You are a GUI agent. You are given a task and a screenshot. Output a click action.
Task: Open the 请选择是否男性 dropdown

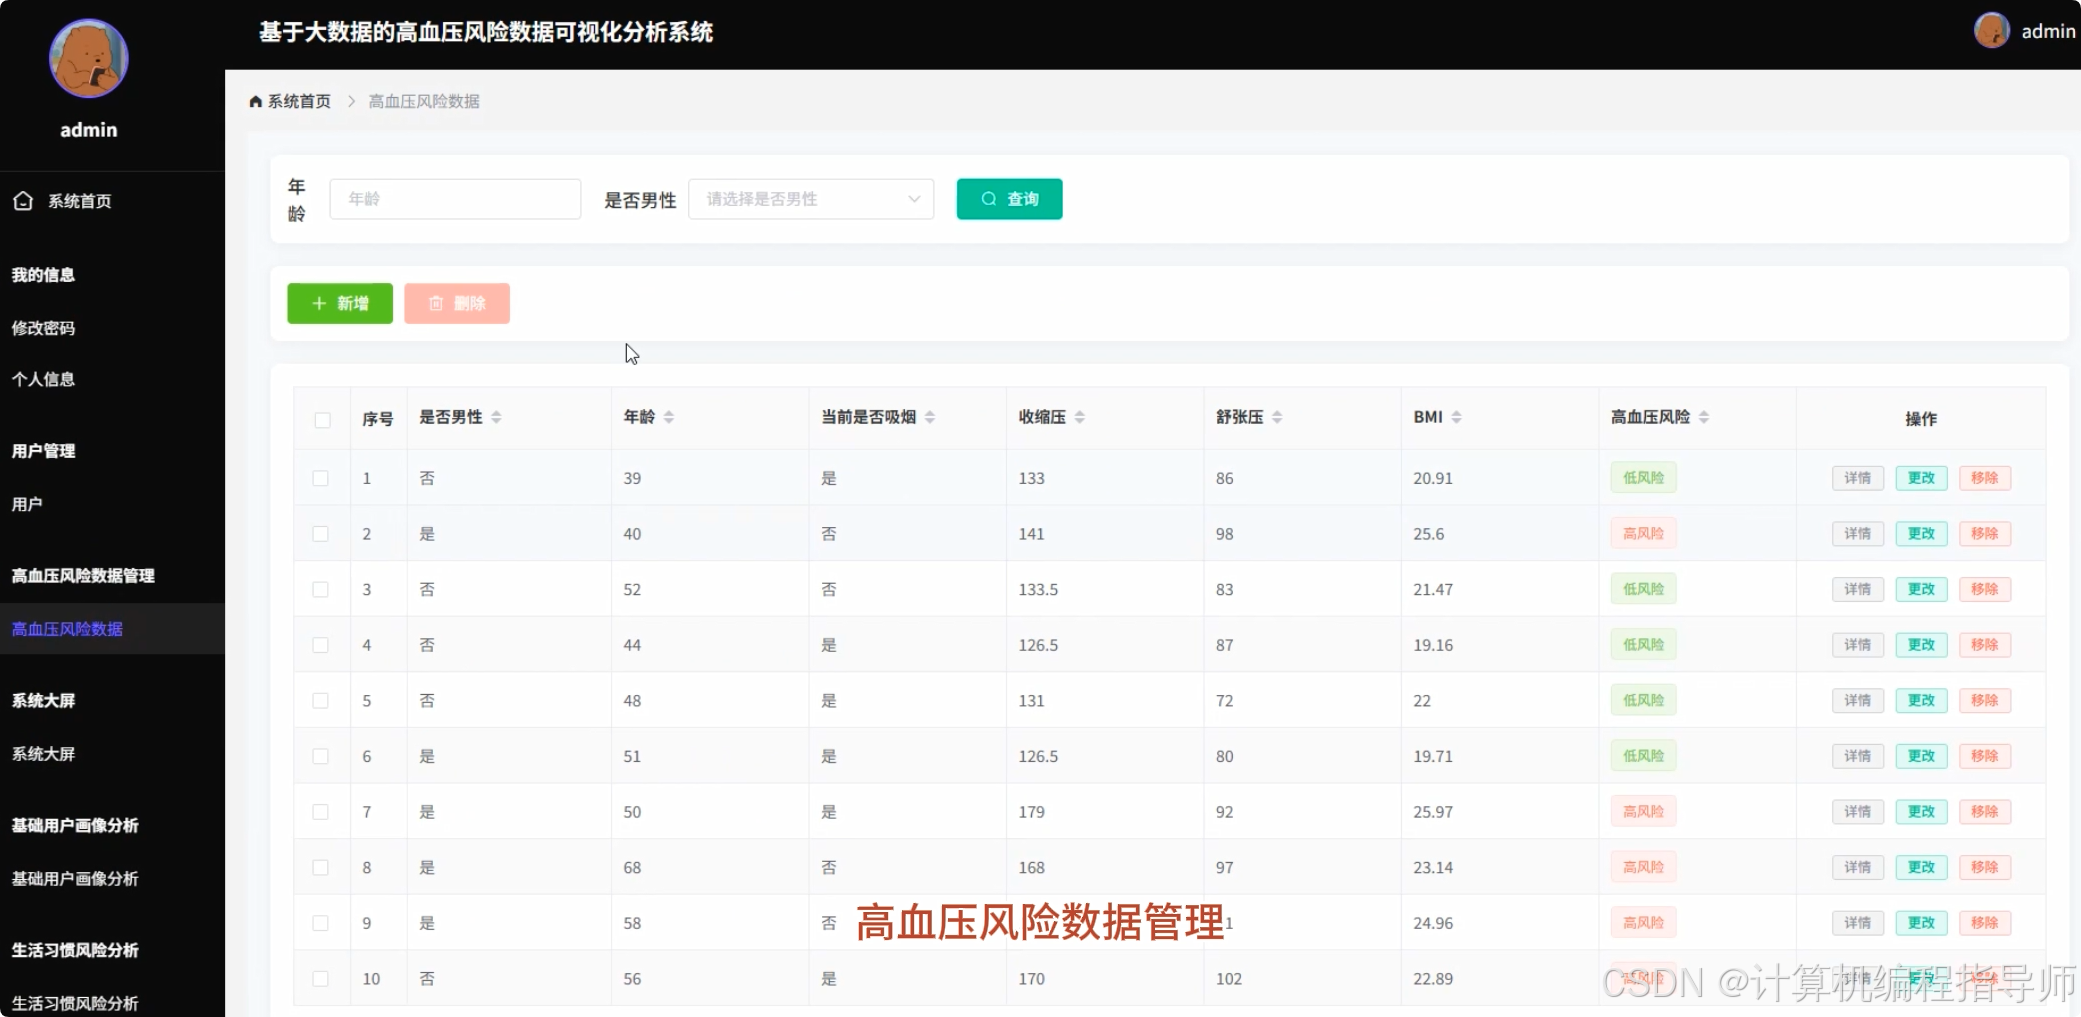(810, 199)
